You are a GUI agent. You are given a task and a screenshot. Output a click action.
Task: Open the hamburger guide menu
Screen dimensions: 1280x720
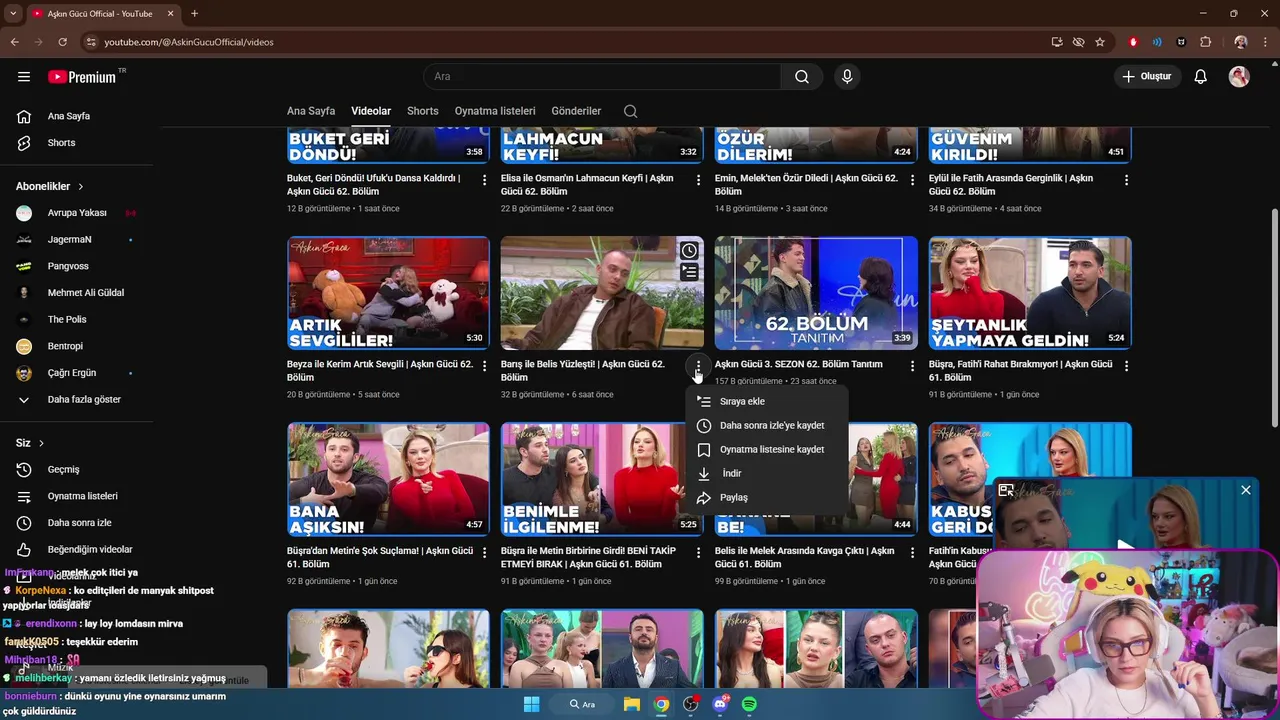24,77
